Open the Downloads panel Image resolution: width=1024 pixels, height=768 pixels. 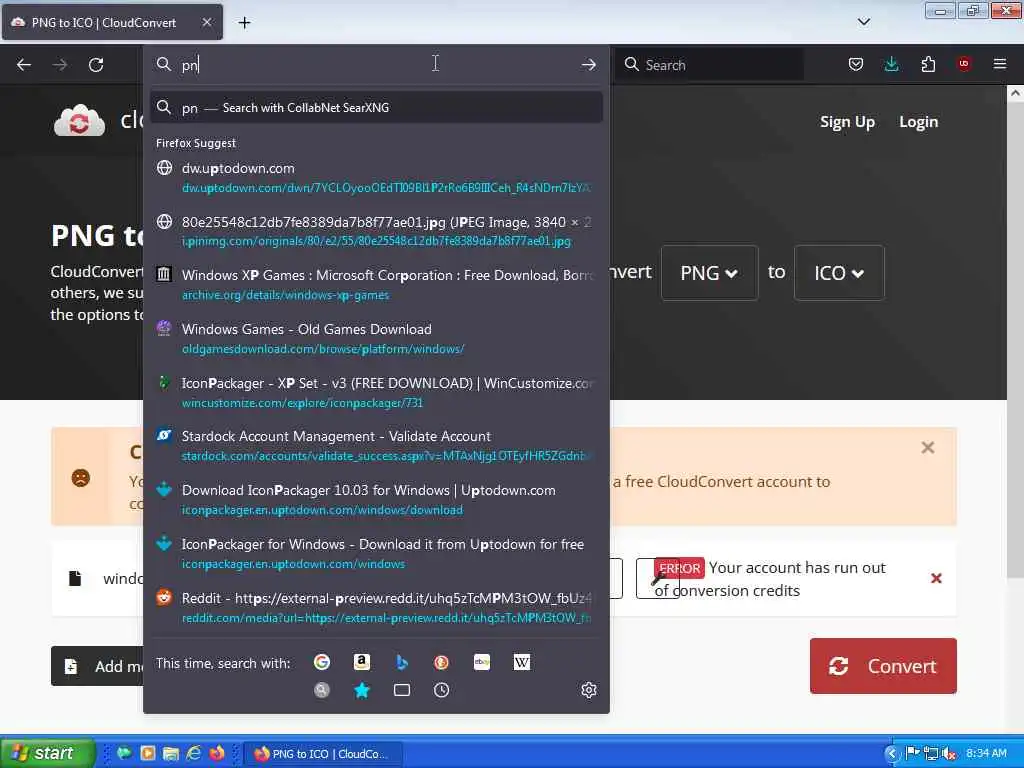coord(891,64)
